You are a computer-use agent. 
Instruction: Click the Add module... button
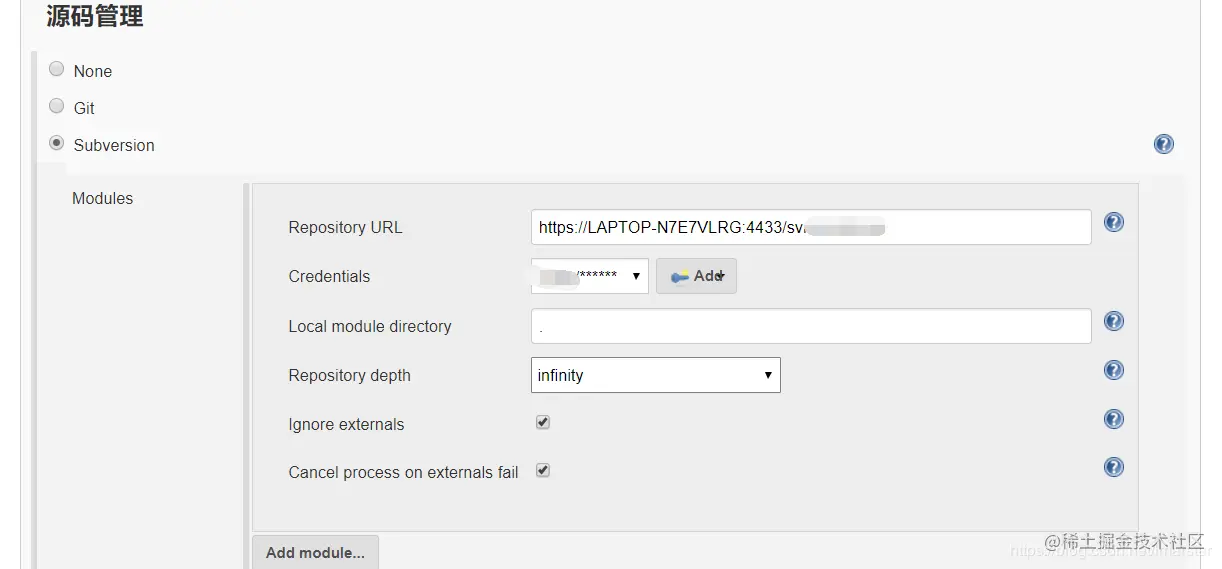pyautogui.click(x=315, y=552)
